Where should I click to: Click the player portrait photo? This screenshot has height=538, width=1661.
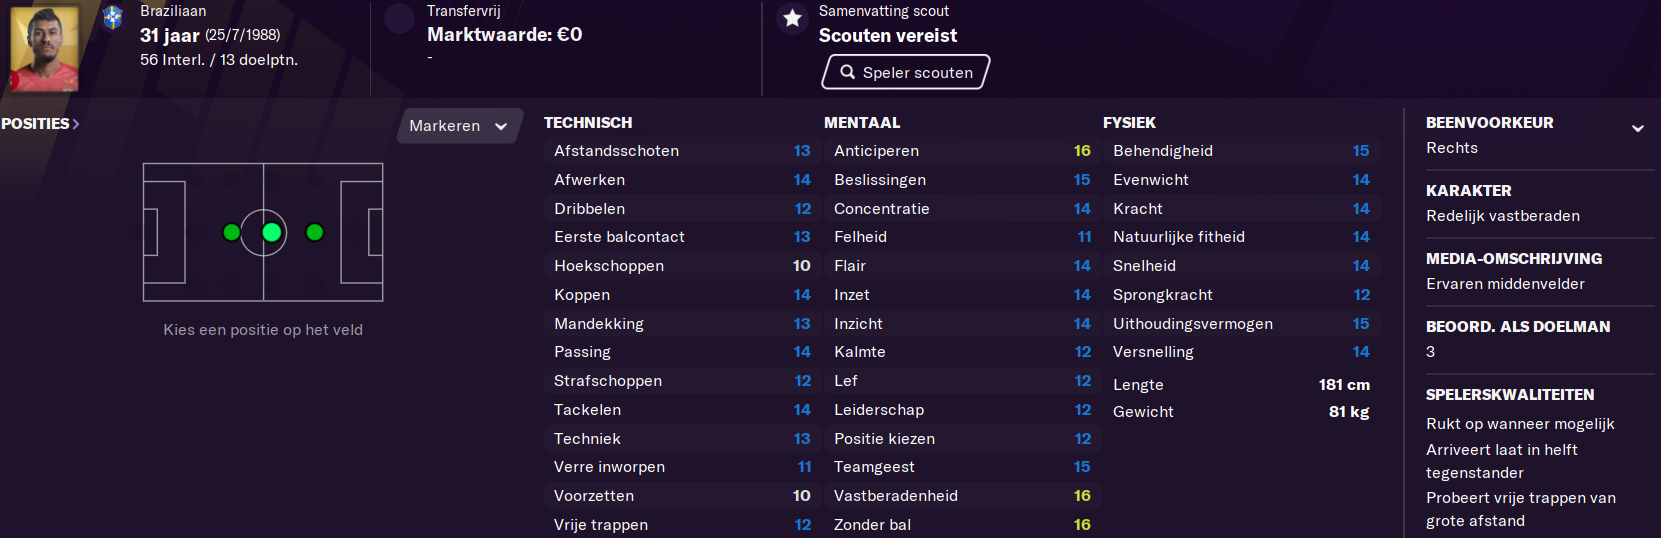click(45, 48)
